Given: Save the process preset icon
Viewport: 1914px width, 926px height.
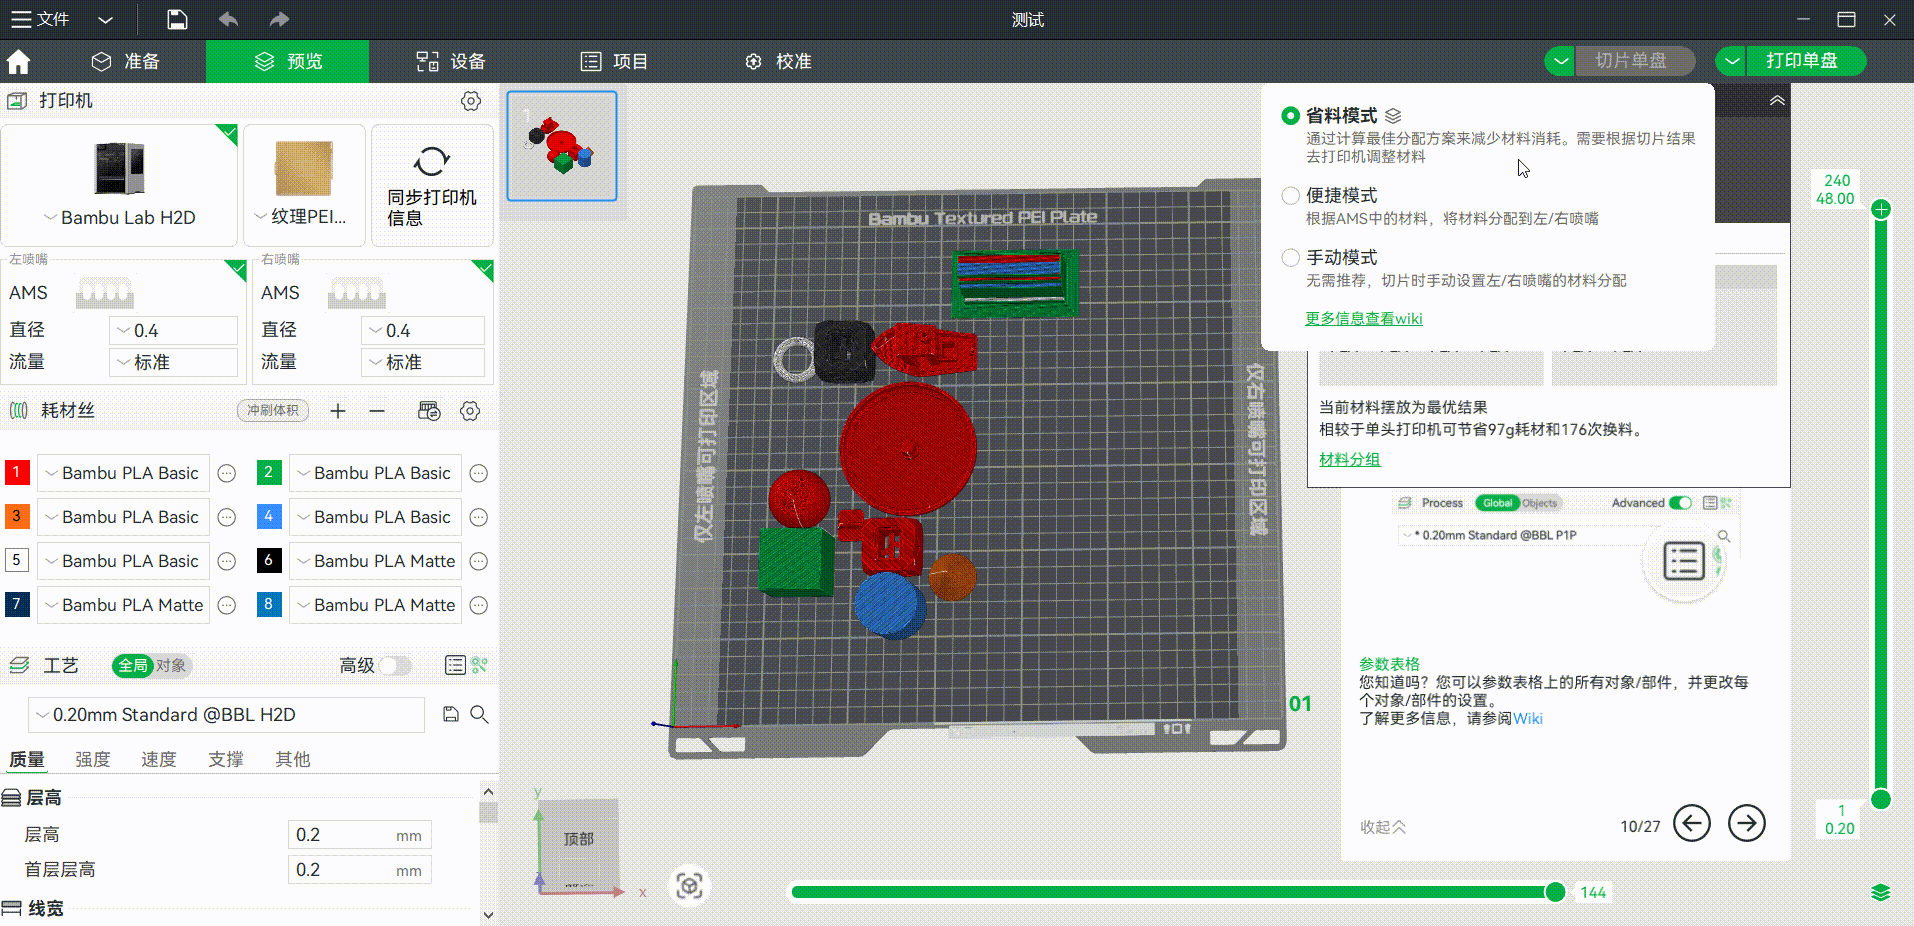Looking at the screenshot, I should [451, 714].
